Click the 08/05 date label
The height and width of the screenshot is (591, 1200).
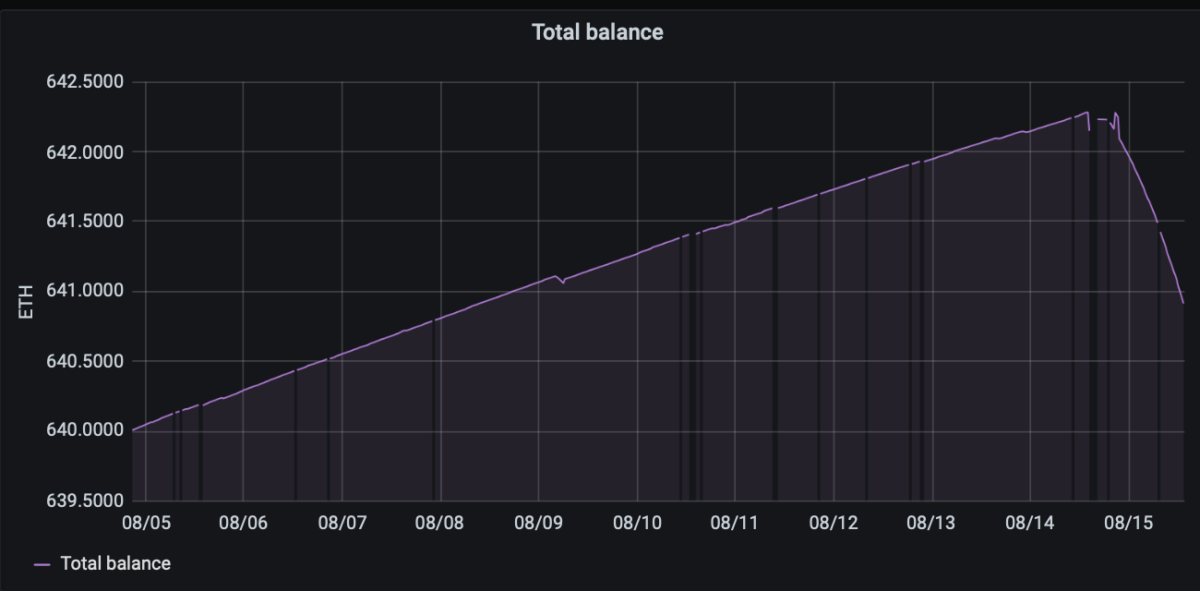(x=145, y=522)
